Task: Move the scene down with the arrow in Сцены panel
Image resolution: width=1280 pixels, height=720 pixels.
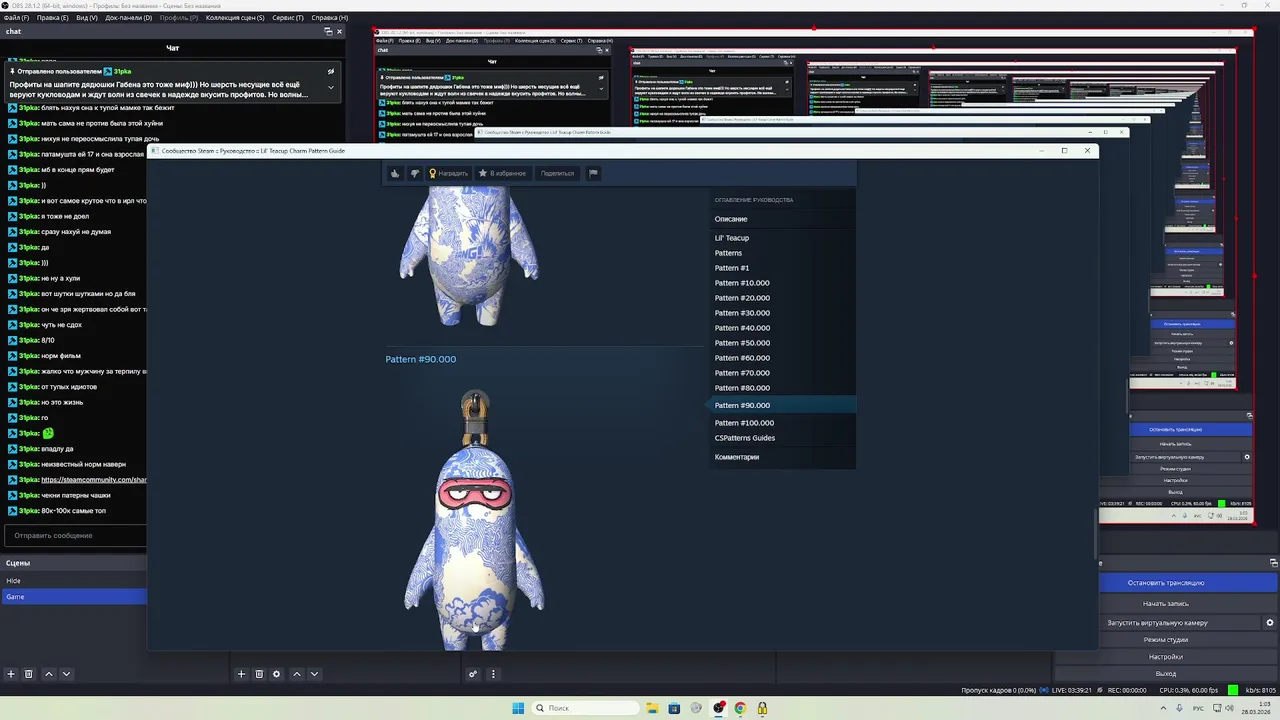Action: click(66, 674)
